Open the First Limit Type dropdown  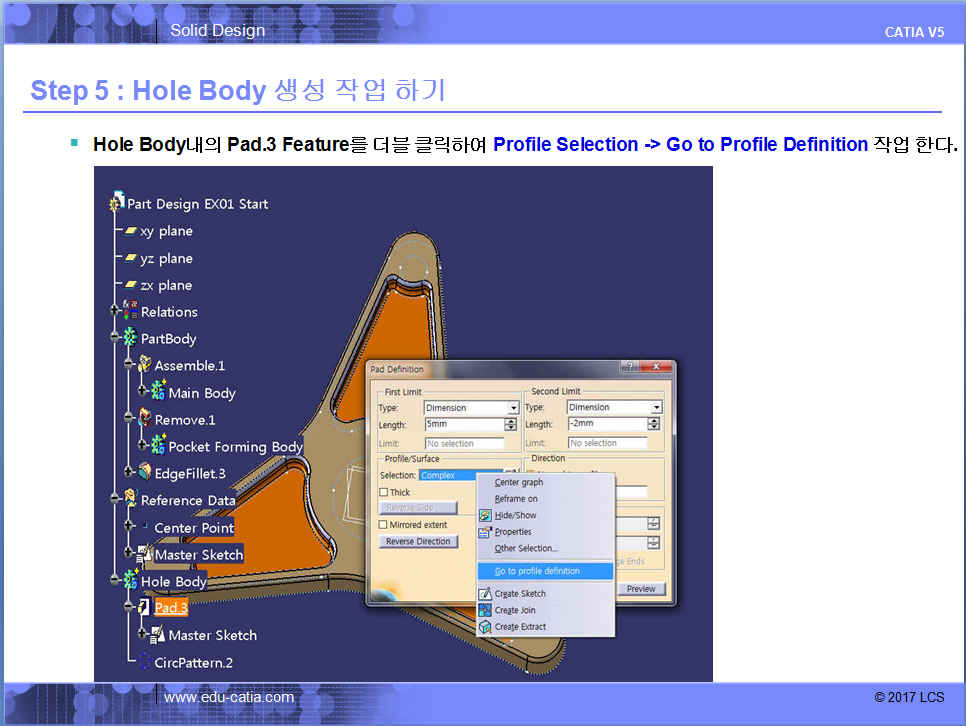(x=513, y=408)
